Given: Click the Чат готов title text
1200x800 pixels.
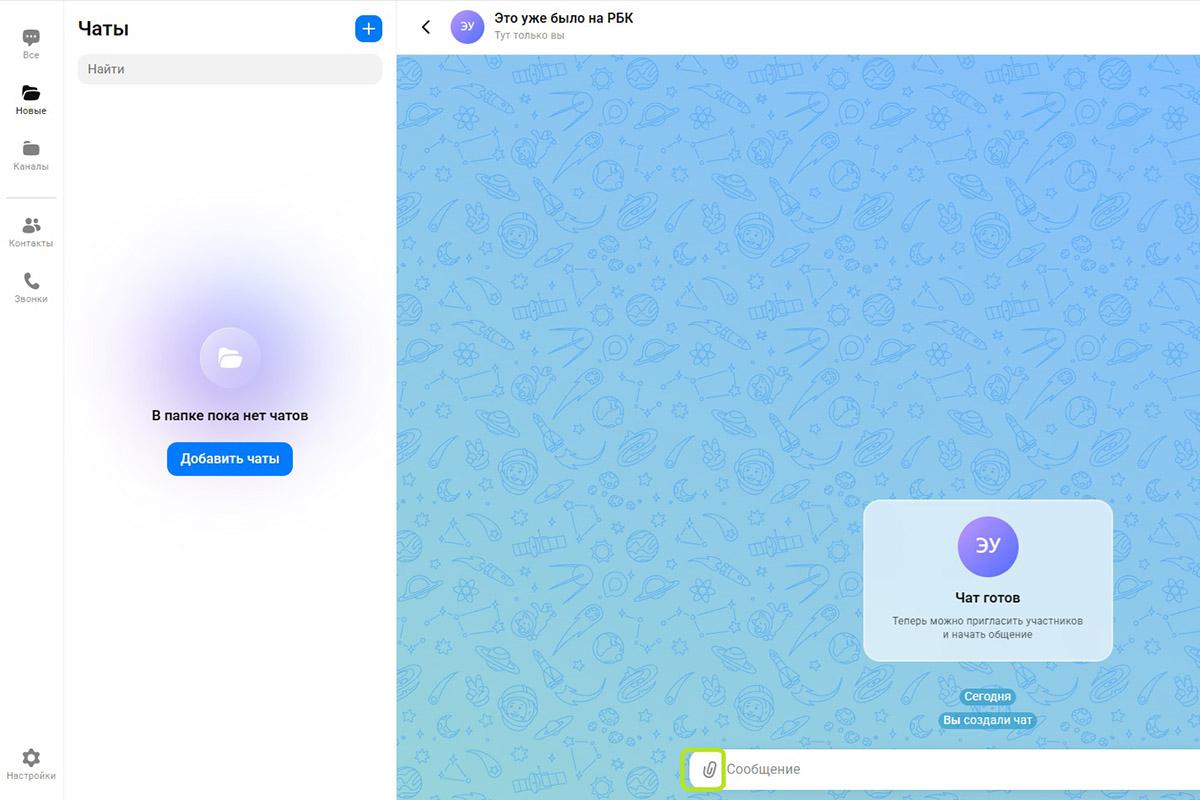Looking at the screenshot, I should click(988, 598).
